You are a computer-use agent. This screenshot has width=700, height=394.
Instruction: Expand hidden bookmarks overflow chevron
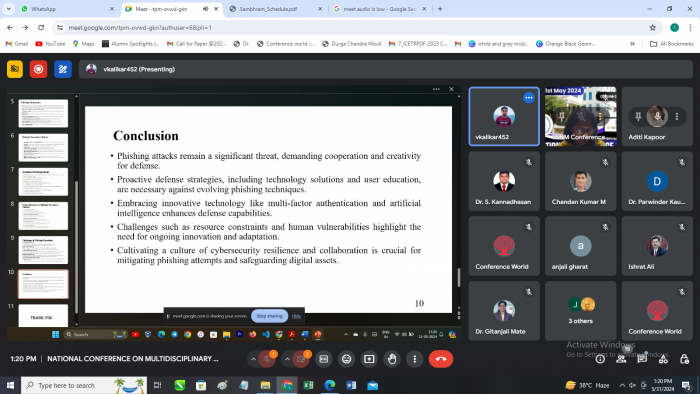[632, 44]
